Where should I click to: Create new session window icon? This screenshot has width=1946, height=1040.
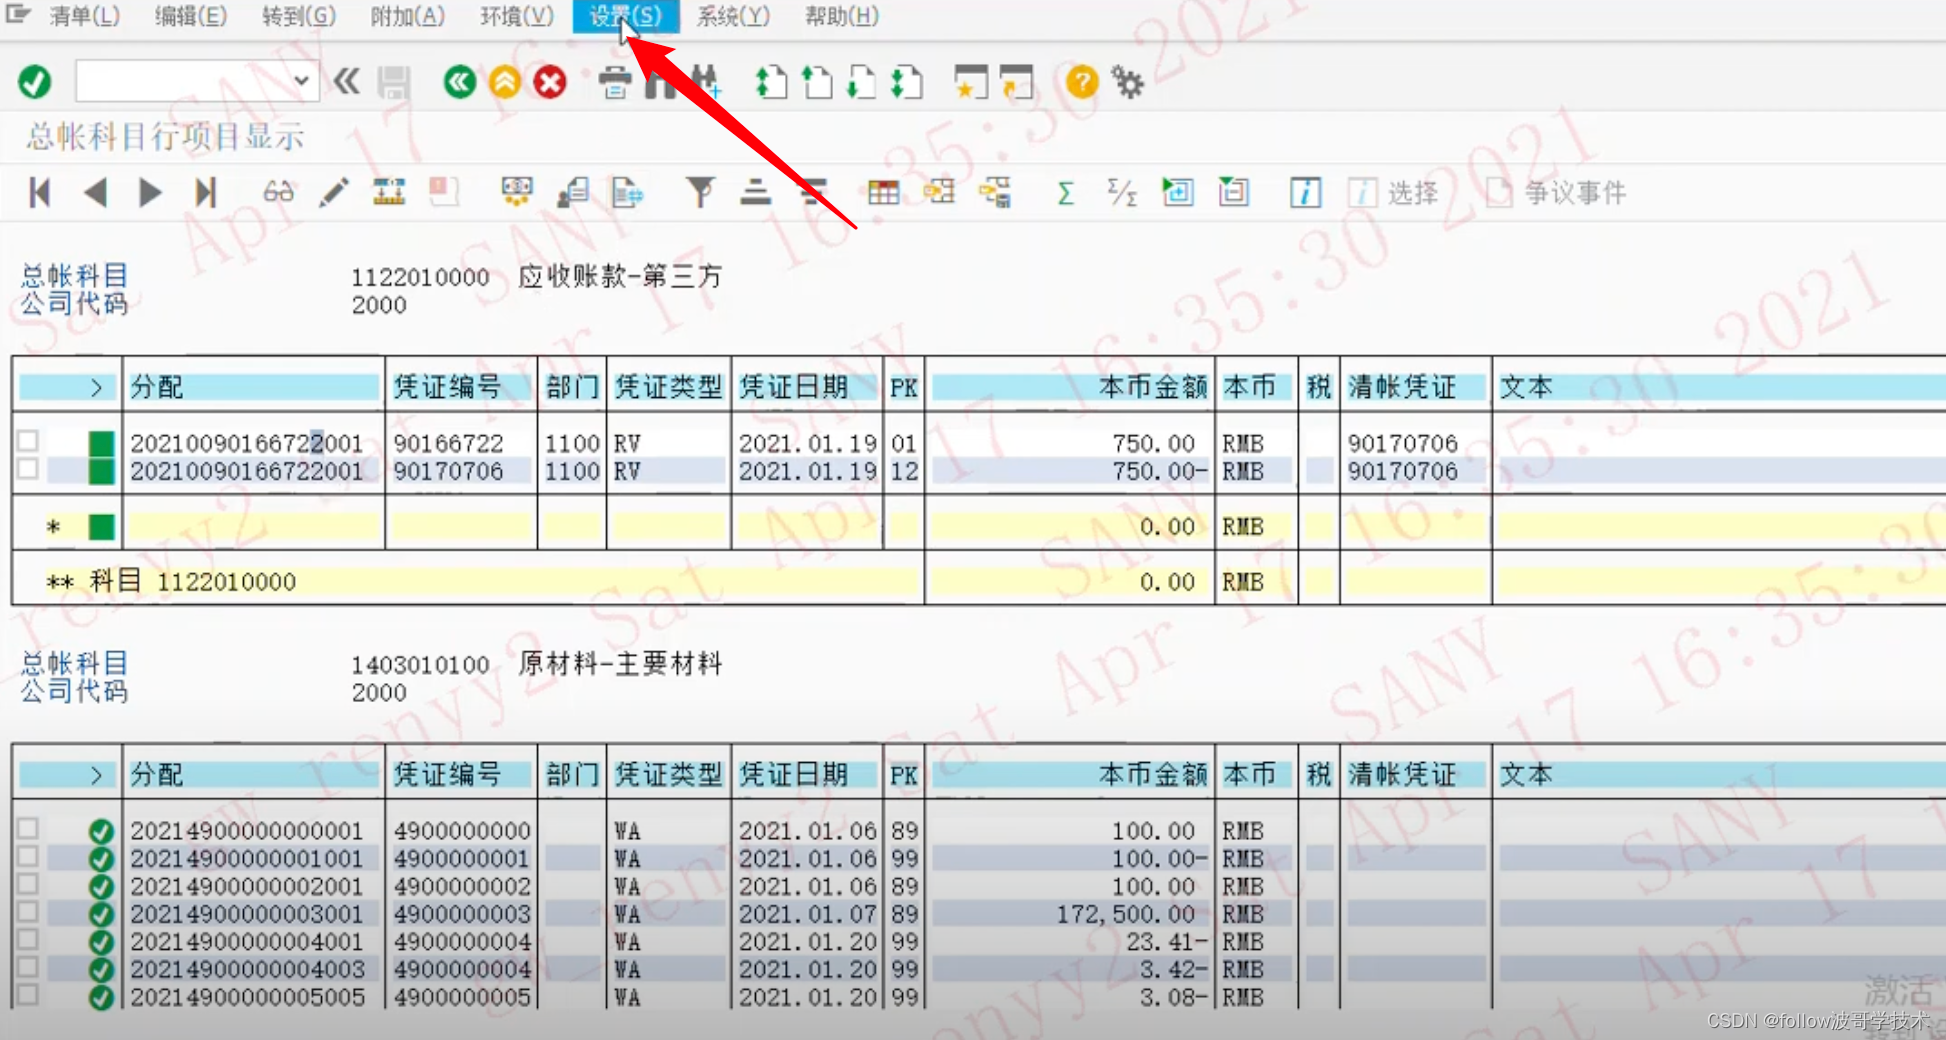coord(970,82)
